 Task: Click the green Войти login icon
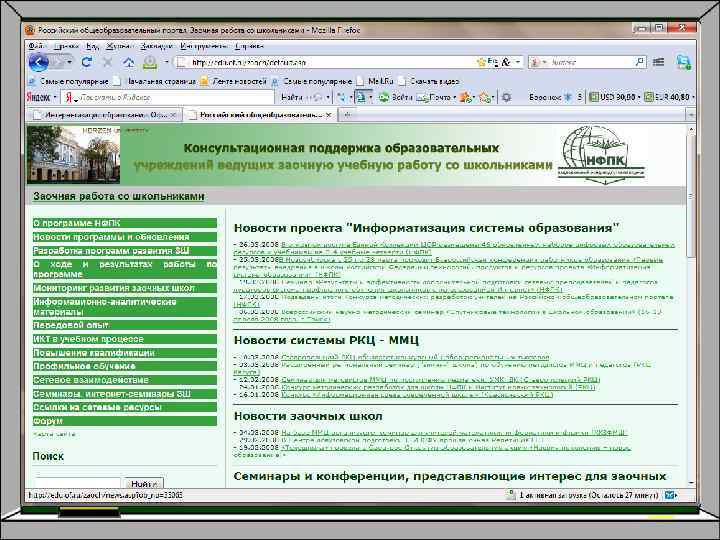384,97
